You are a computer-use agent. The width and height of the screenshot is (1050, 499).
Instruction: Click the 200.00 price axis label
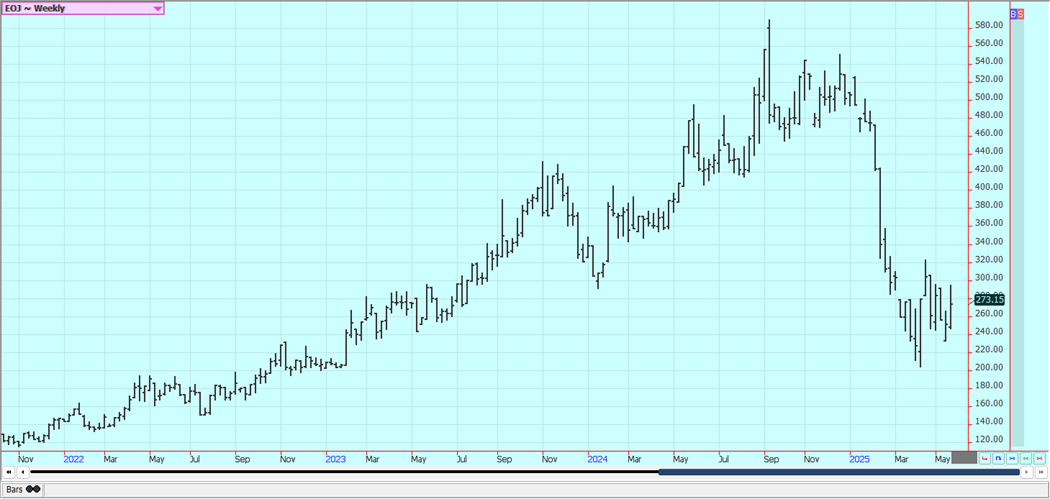(989, 368)
